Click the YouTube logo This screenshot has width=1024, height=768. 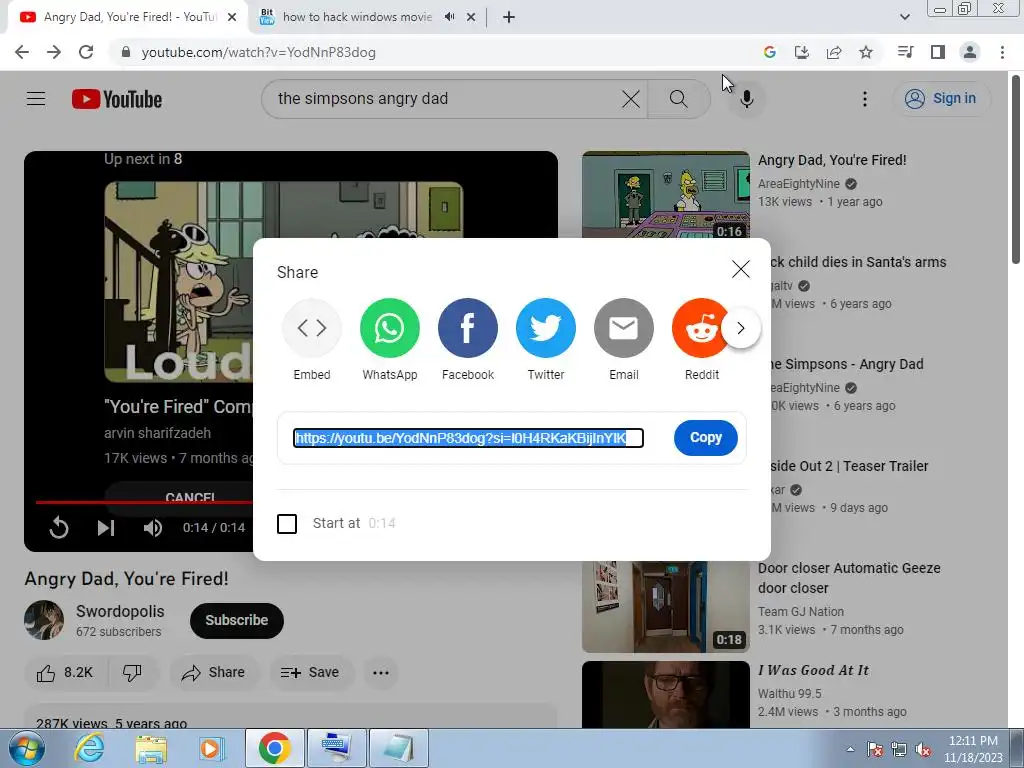pyautogui.click(x=117, y=99)
